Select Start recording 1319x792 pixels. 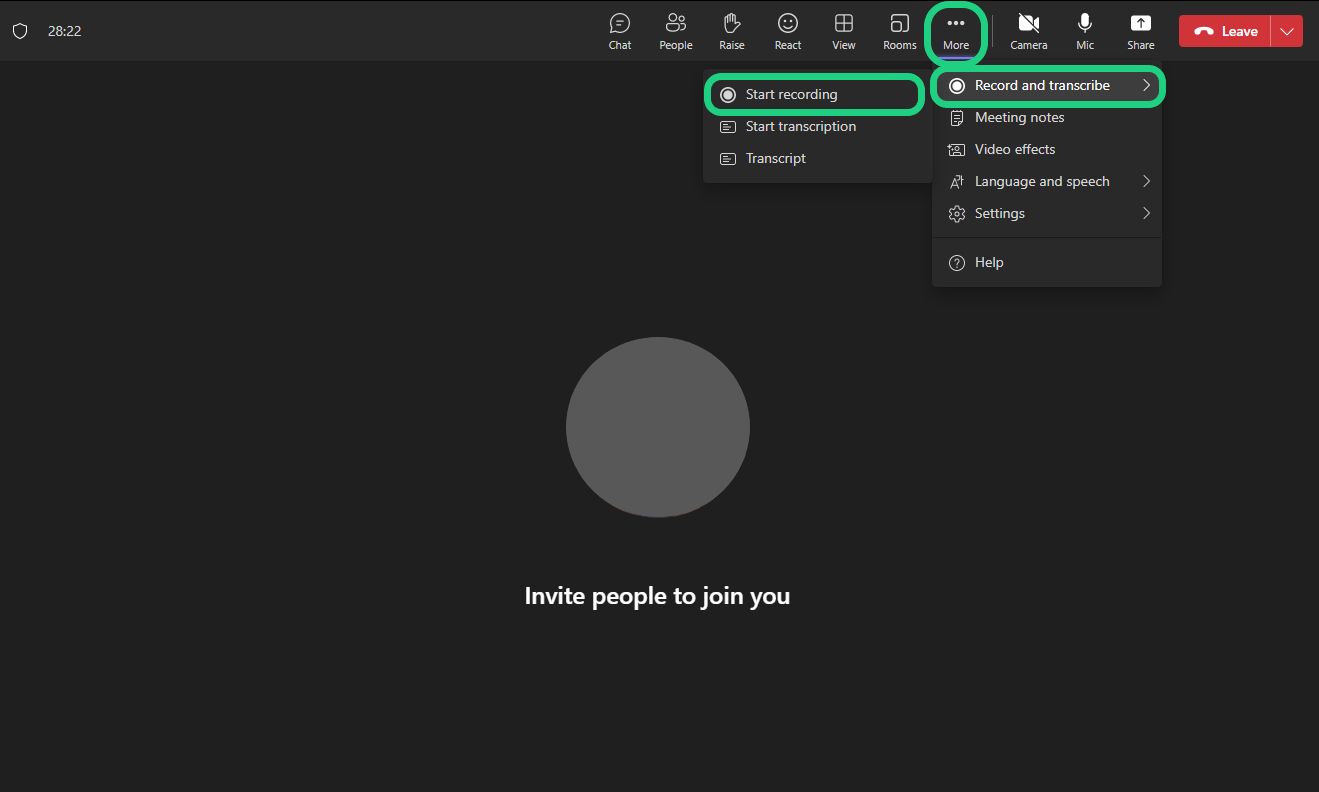point(791,94)
